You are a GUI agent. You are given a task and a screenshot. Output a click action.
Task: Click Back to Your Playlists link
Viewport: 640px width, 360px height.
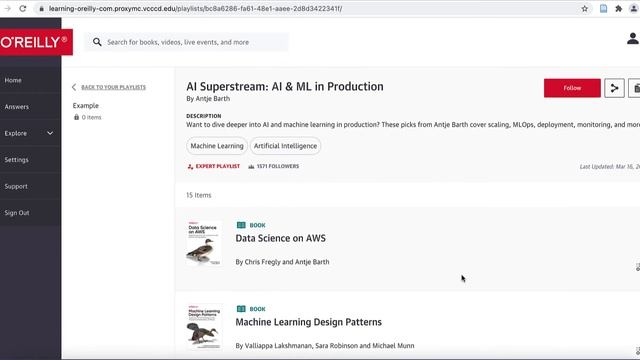pos(113,87)
